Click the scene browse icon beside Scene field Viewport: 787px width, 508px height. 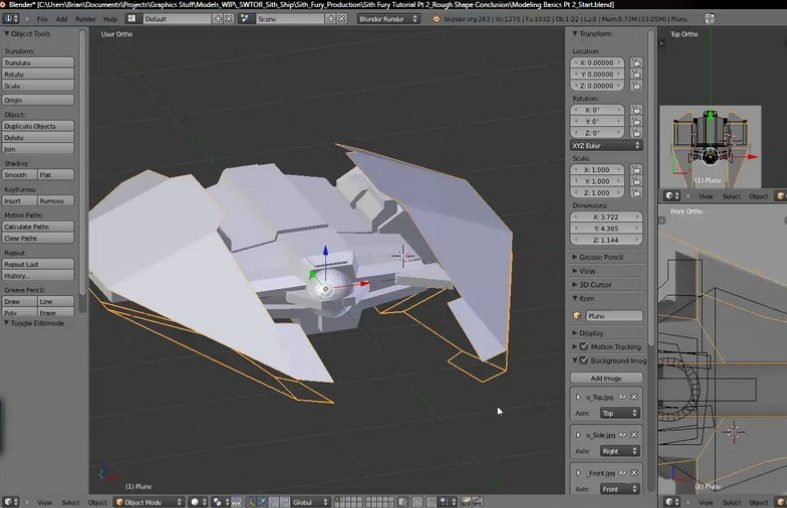[x=244, y=19]
